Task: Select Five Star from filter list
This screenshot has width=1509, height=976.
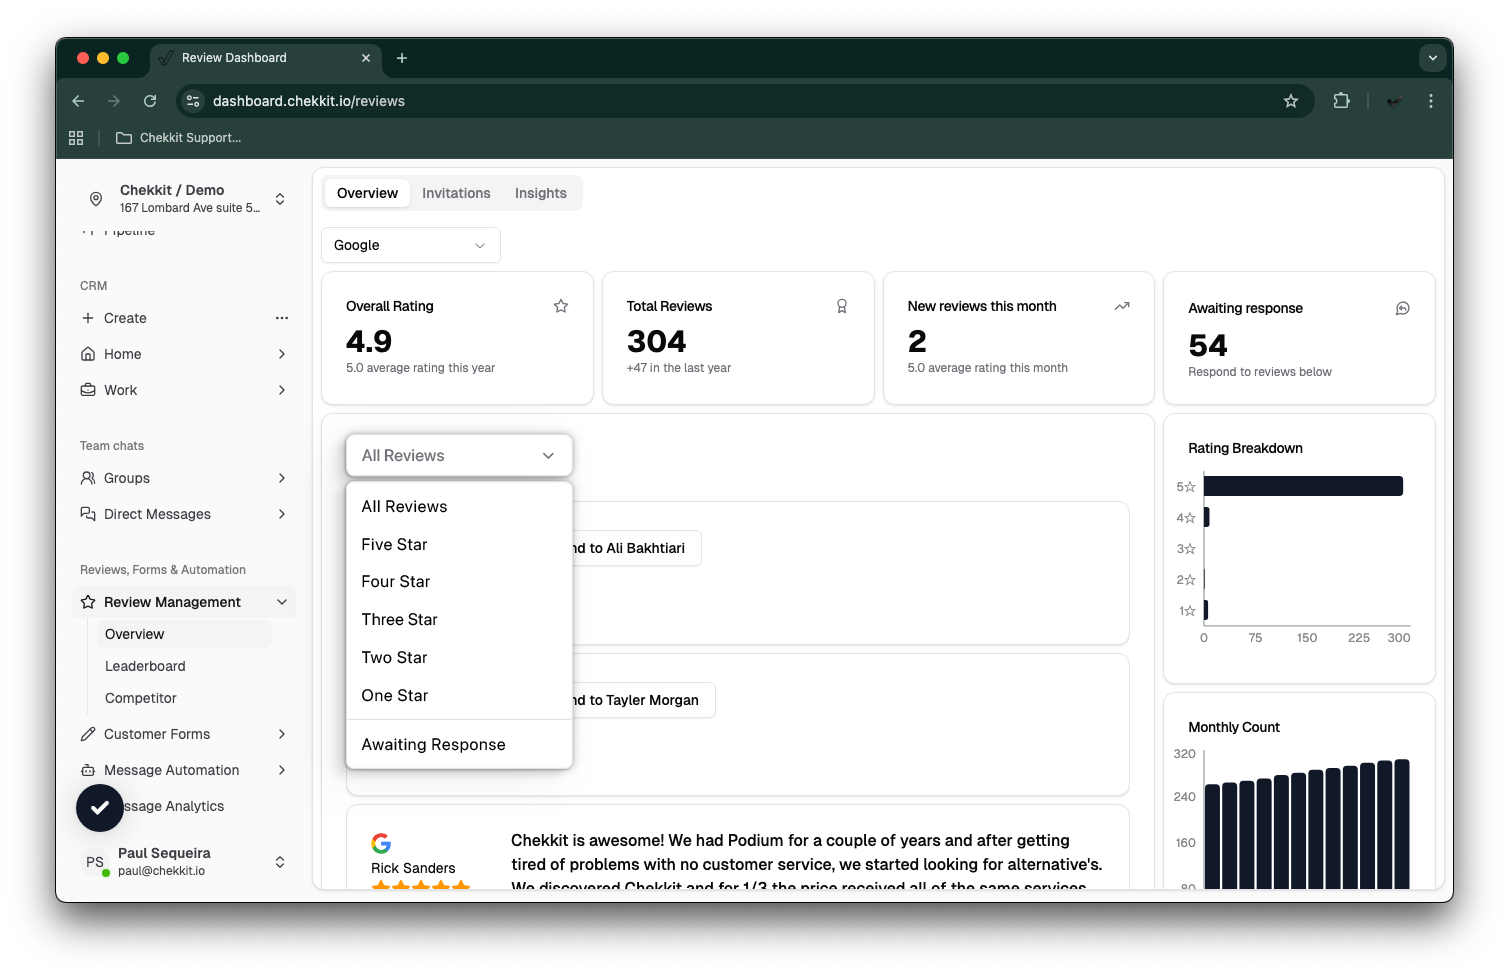Action: click(x=394, y=545)
